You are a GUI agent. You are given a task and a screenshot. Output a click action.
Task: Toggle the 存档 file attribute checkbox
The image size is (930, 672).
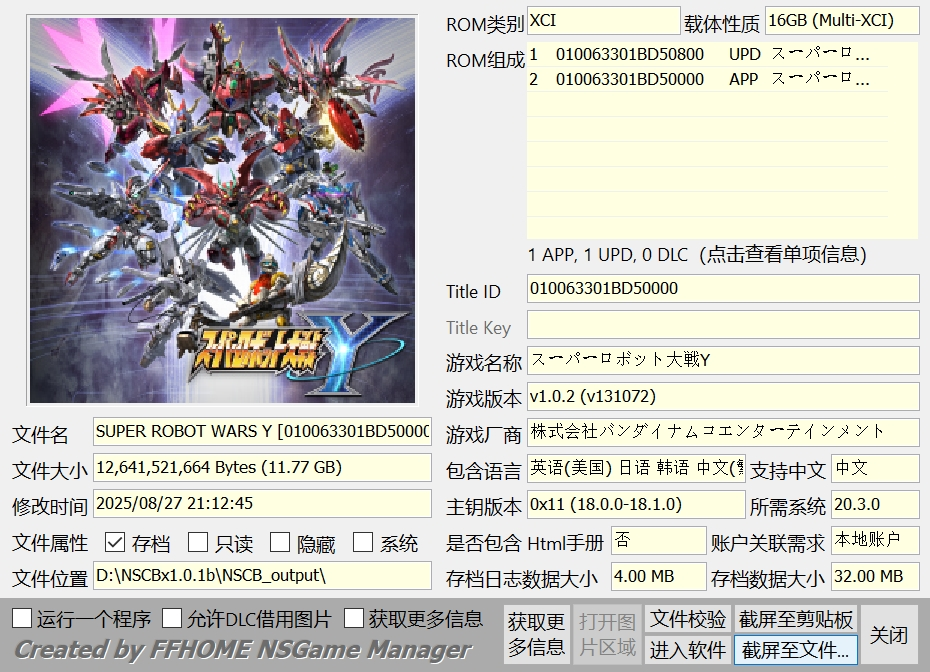115,542
